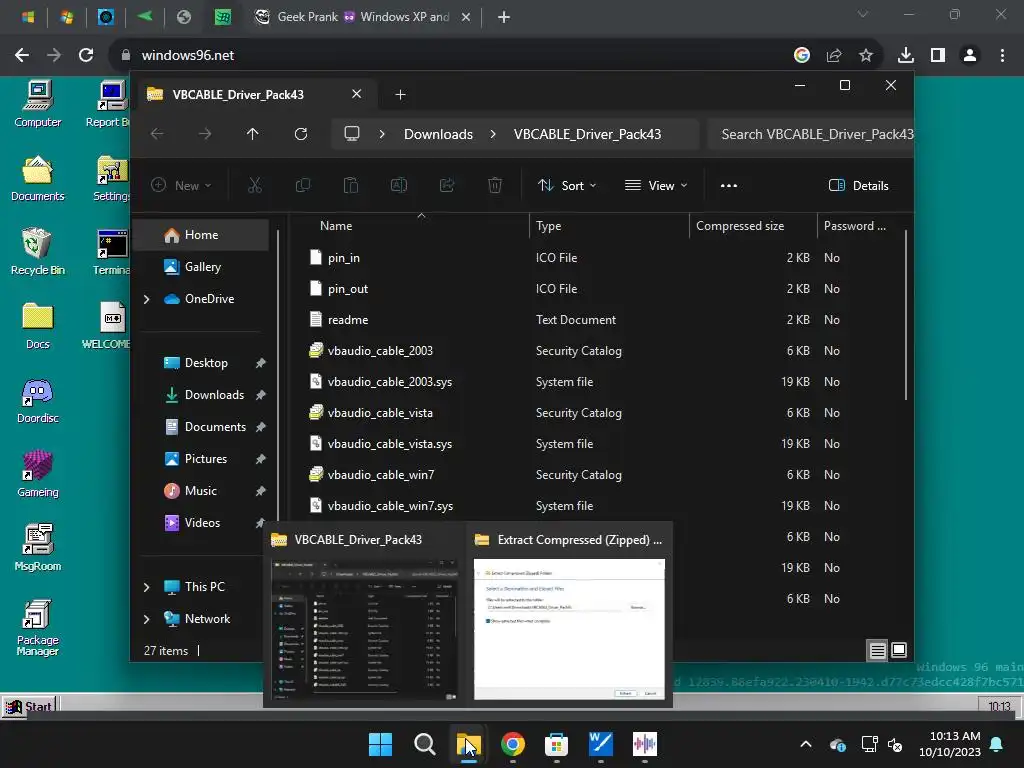Click the Windows Start logo in taskbar
Viewport: 1024px width, 768px height.
[x=380, y=744]
